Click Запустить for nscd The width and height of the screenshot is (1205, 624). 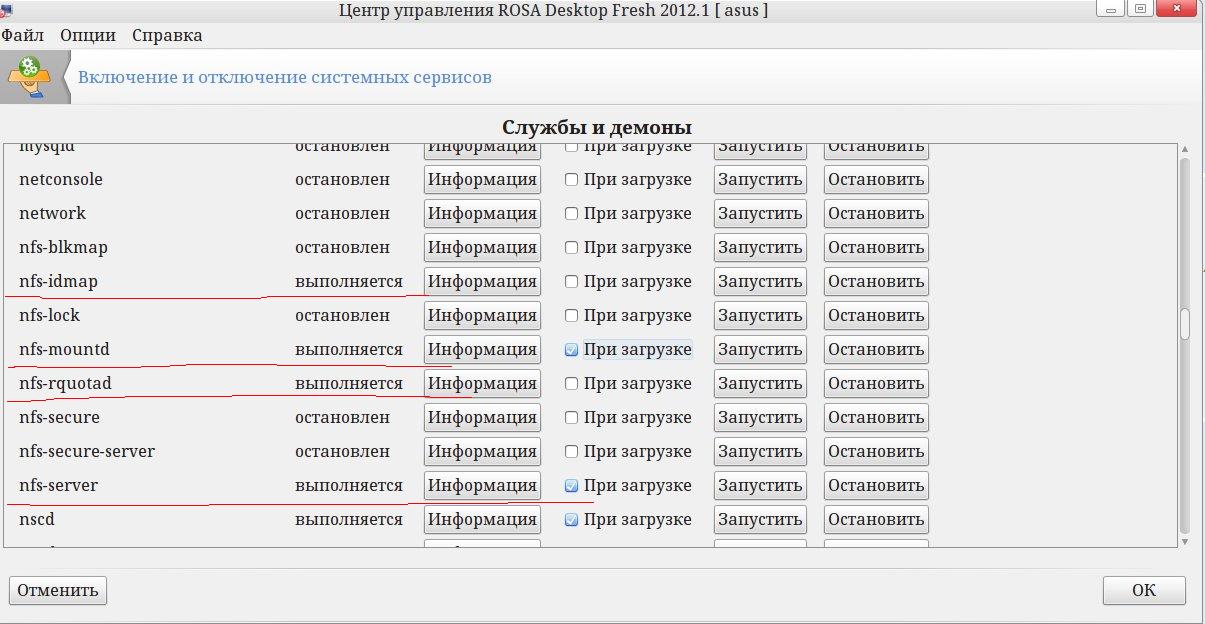click(x=760, y=520)
